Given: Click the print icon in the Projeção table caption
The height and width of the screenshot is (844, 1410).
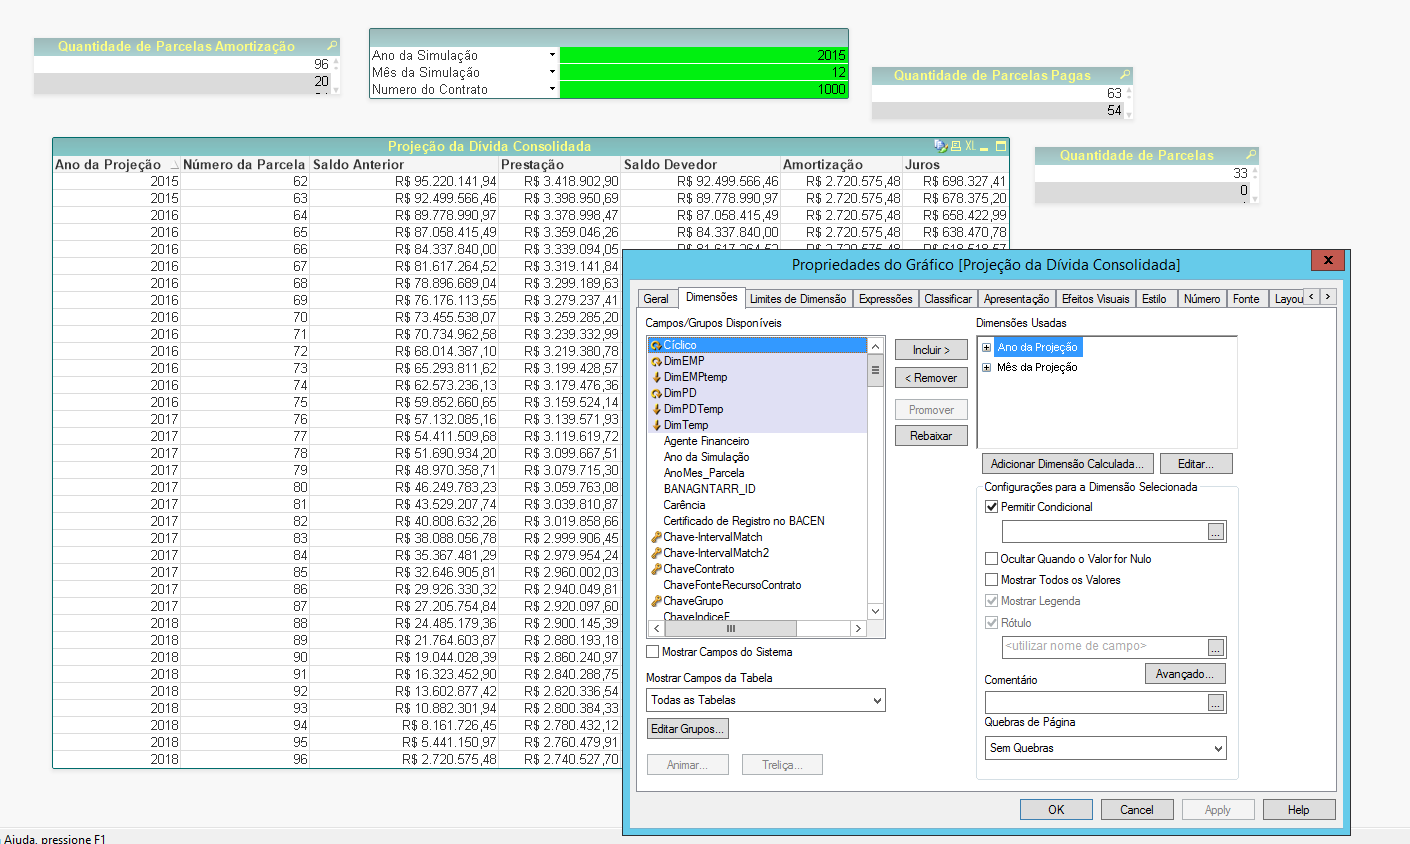Looking at the screenshot, I should (x=955, y=146).
